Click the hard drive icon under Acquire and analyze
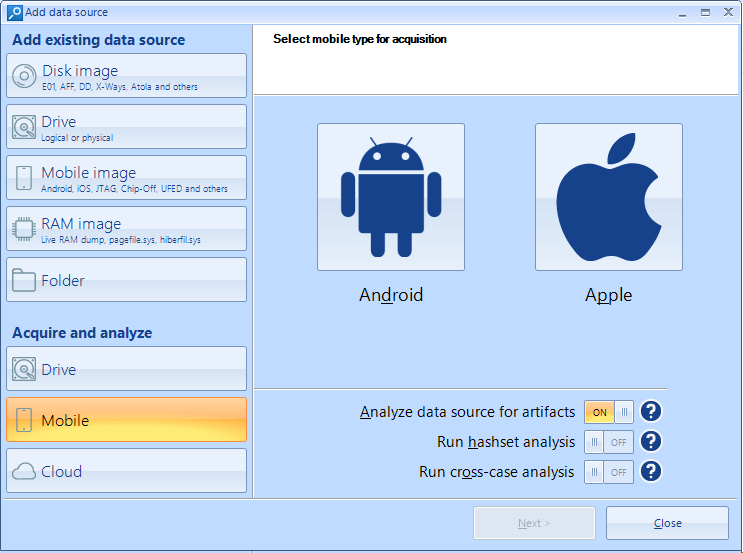 [x=24, y=369]
